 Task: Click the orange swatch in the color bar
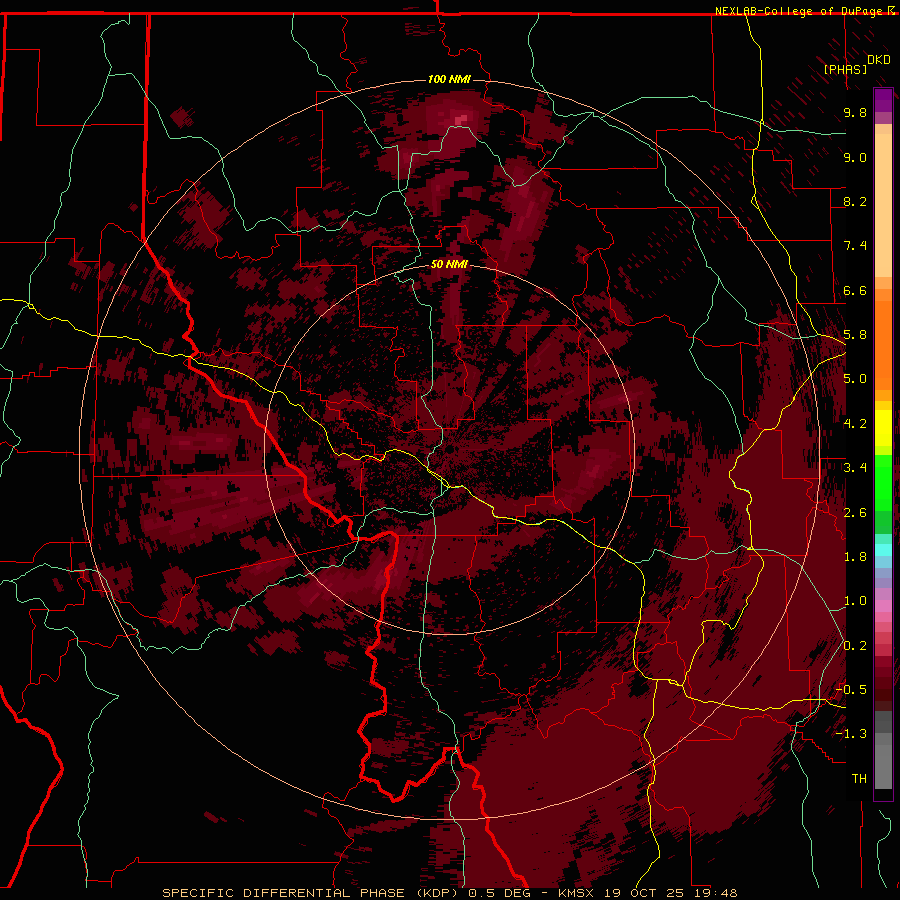click(883, 344)
